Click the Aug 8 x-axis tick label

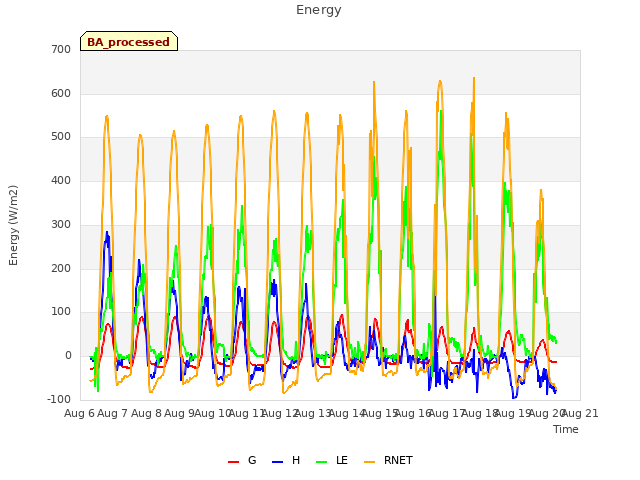[x=146, y=413]
